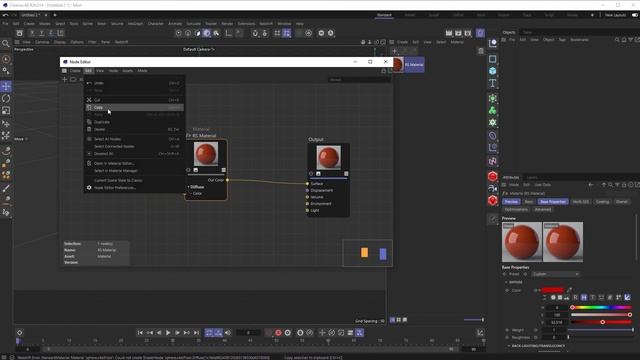Click the record keyframe red button
This screenshot has width=640, height=360.
pos(278,333)
